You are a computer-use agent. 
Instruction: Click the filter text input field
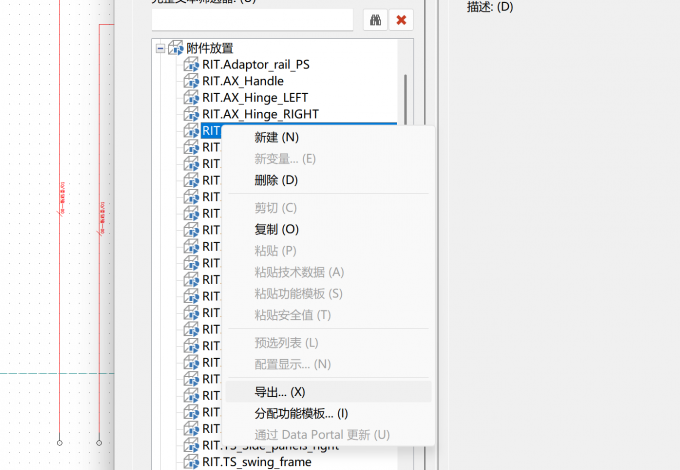[x=252, y=20]
